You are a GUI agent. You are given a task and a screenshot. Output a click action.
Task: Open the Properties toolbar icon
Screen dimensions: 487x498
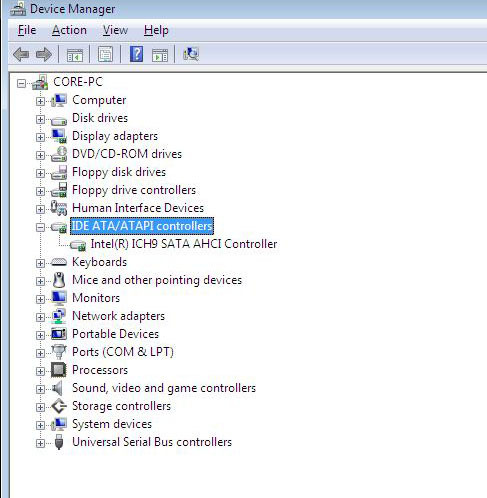tap(105, 54)
